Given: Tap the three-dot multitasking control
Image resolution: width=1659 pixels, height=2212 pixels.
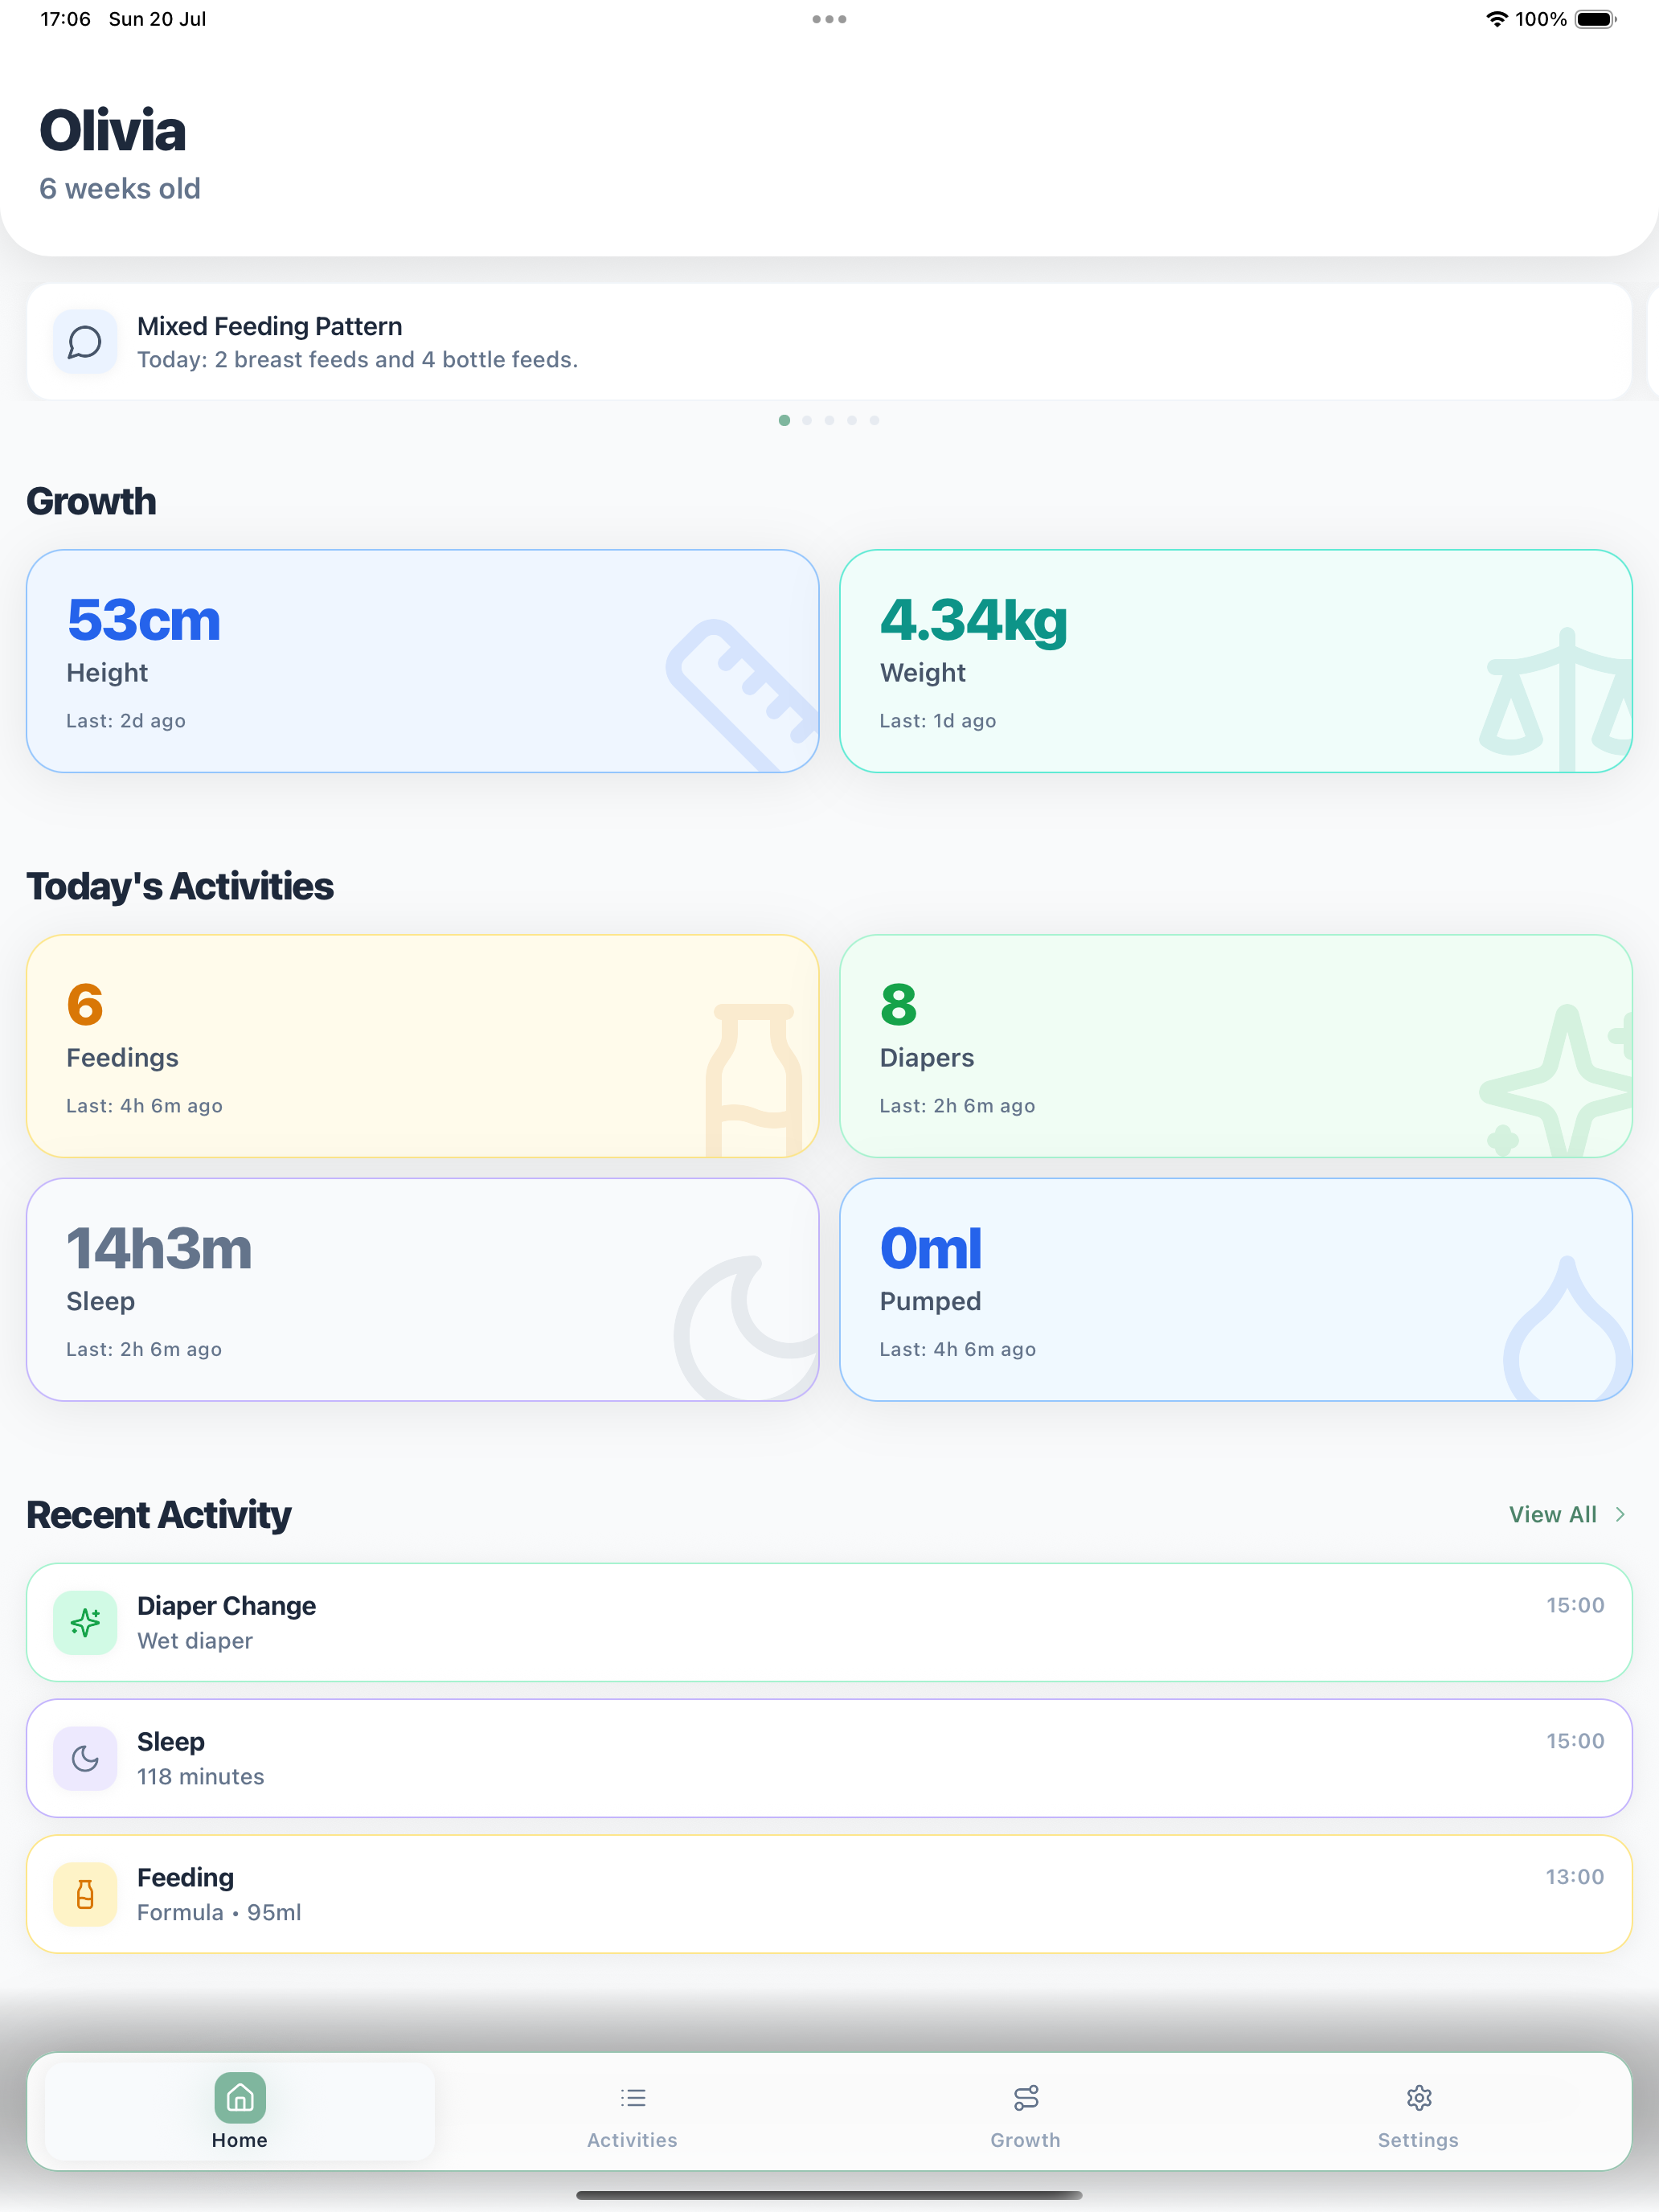Looking at the screenshot, I should [829, 19].
